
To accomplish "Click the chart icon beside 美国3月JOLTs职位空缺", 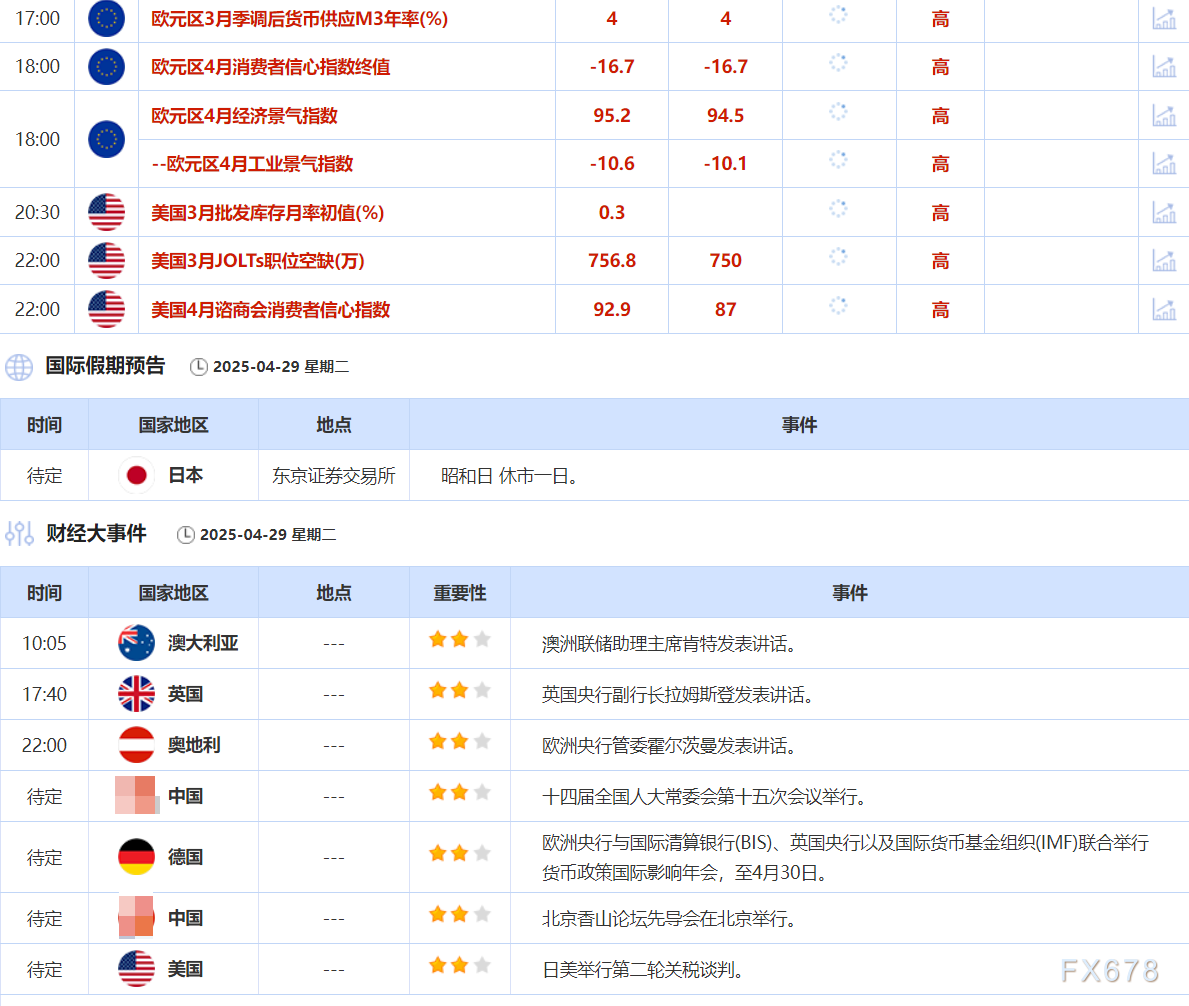I will click(x=1164, y=260).
